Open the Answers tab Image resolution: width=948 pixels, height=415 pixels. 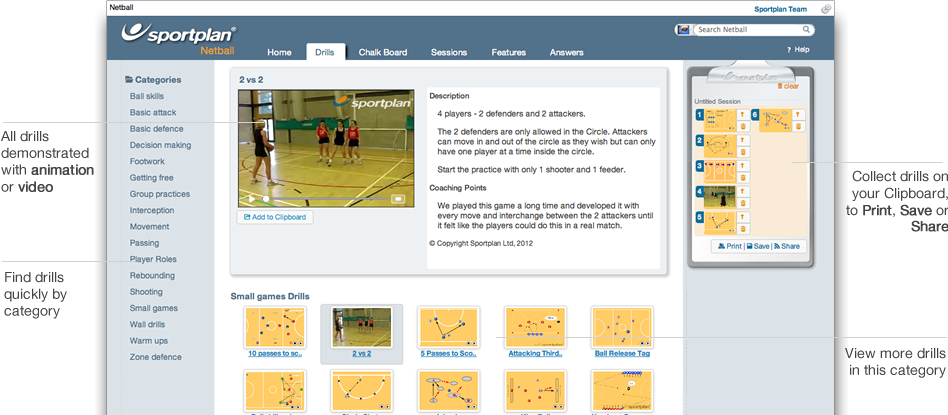567,52
